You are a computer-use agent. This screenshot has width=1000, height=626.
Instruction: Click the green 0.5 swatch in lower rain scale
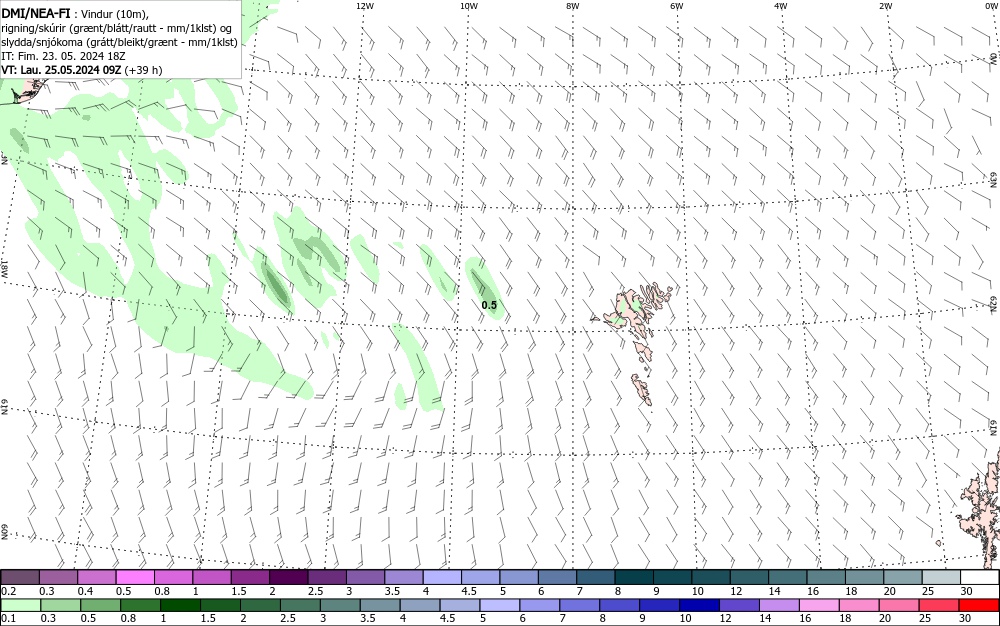click(x=100, y=605)
